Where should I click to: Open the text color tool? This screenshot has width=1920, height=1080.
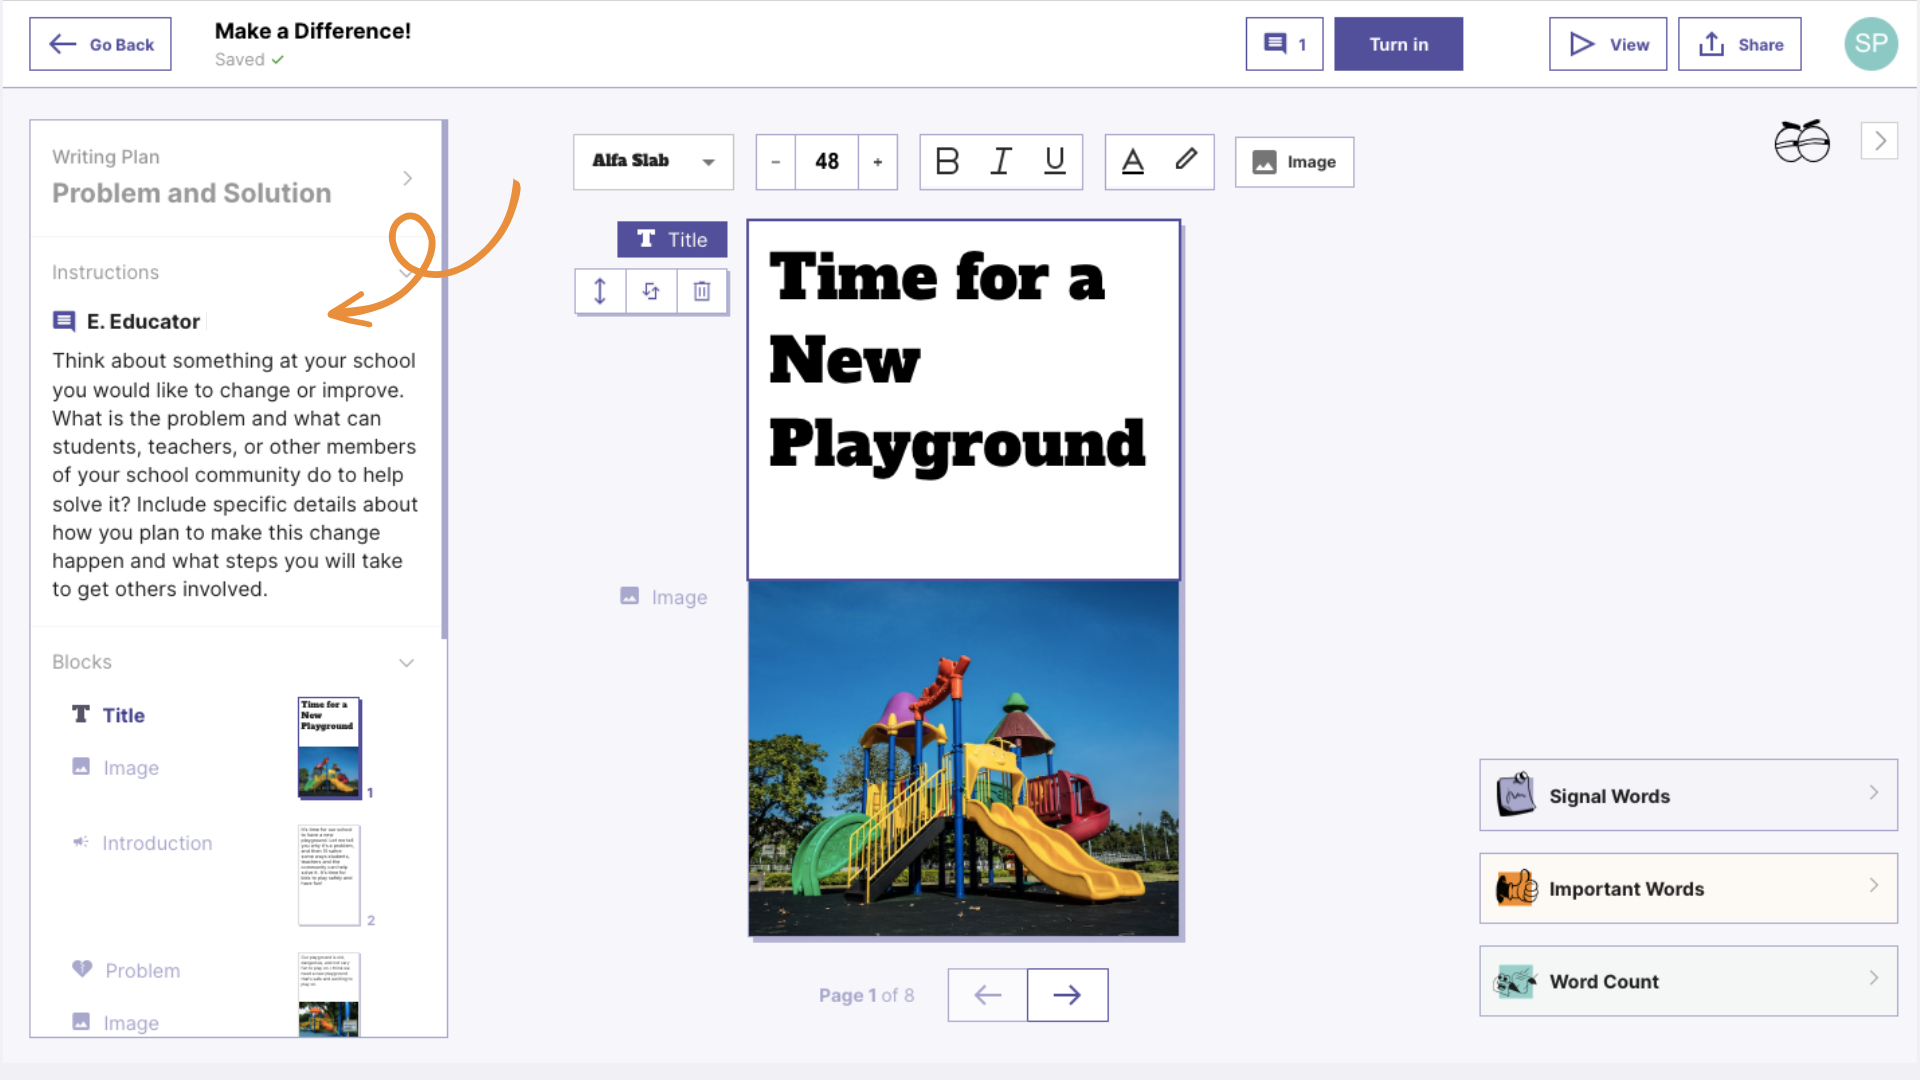click(1132, 161)
